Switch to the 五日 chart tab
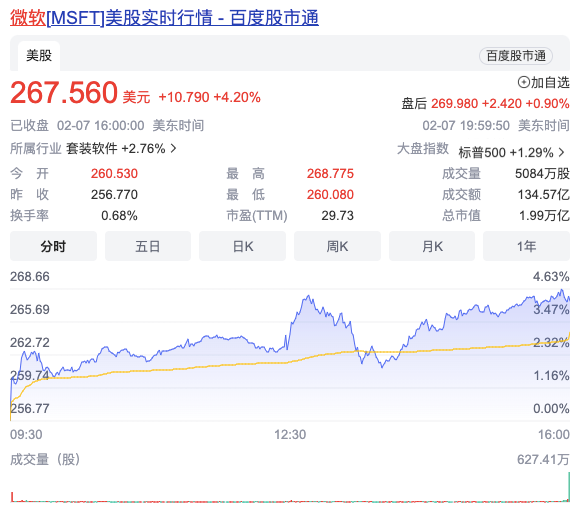The width and height of the screenshot is (579, 511). click(x=148, y=246)
